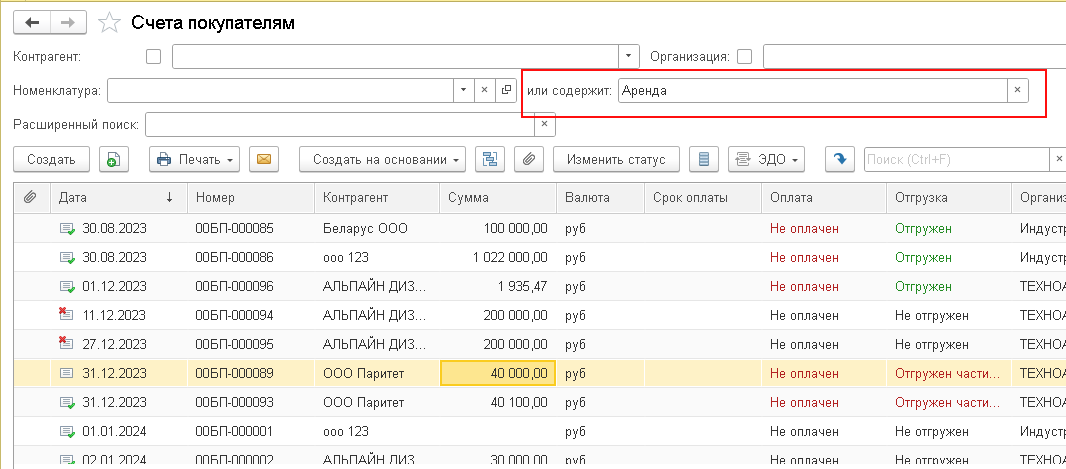Viewport: 1066px width, 469px height.
Task: Click the Срок оплаты column header
Action: click(x=702, y=198)
